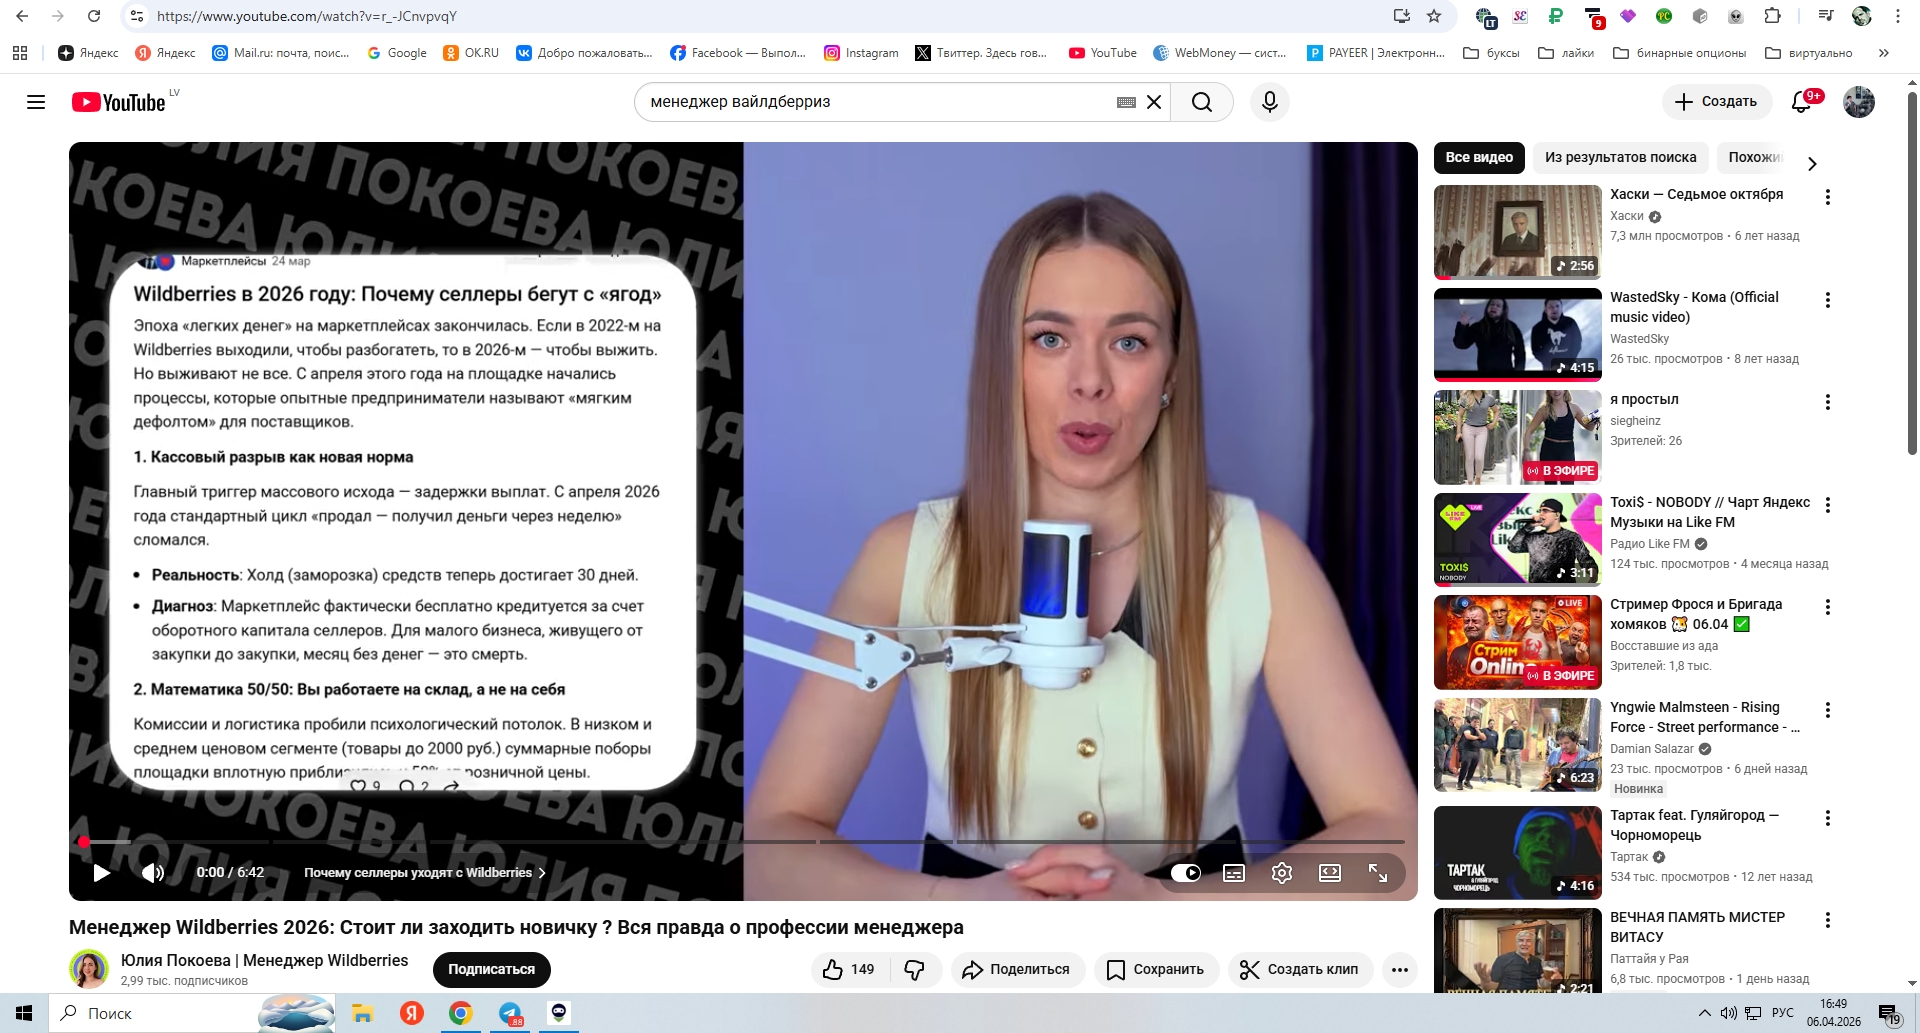The width and height of the screenshot is (1920, 1033).
Task: Switch to theater mode view
Action: point(1329,873)
